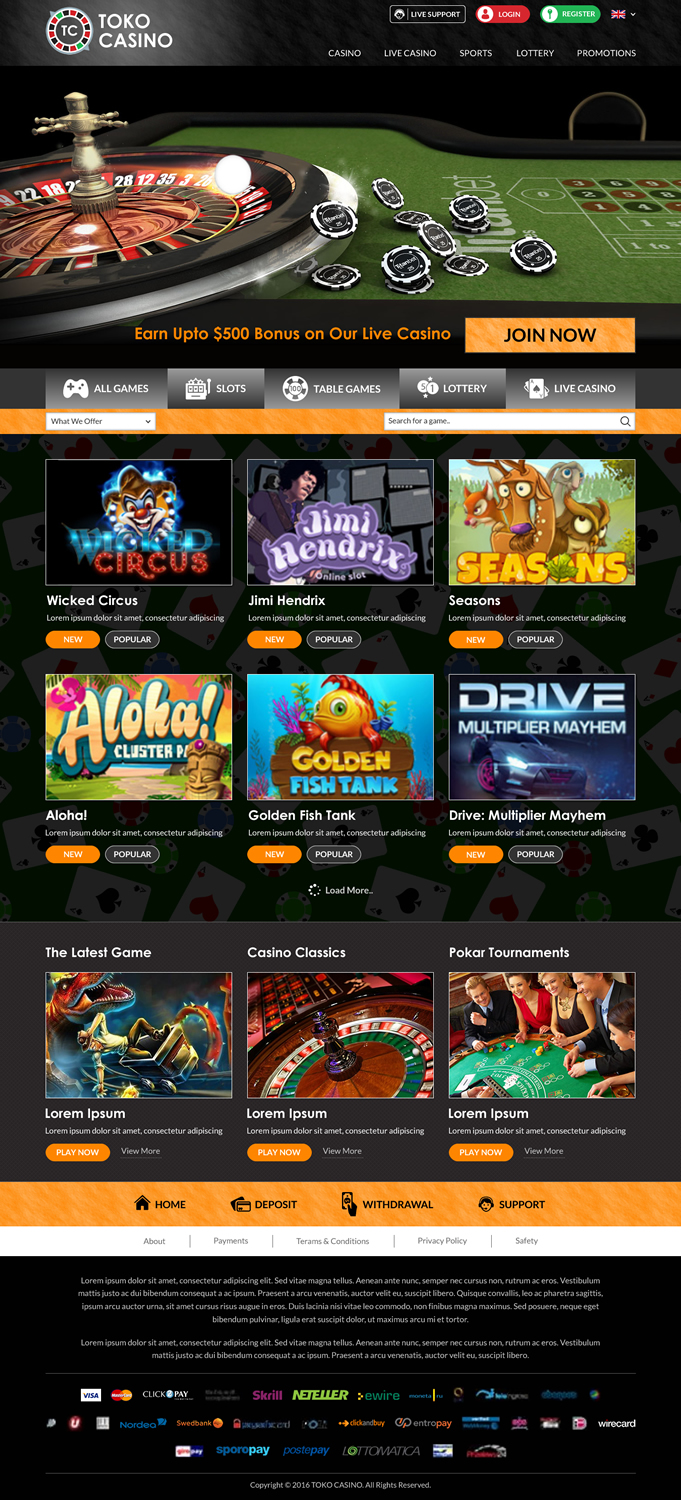Open the Withdrawal icon in orange bar
The height and width of the screenshot is (1500, 681).
349,1204
